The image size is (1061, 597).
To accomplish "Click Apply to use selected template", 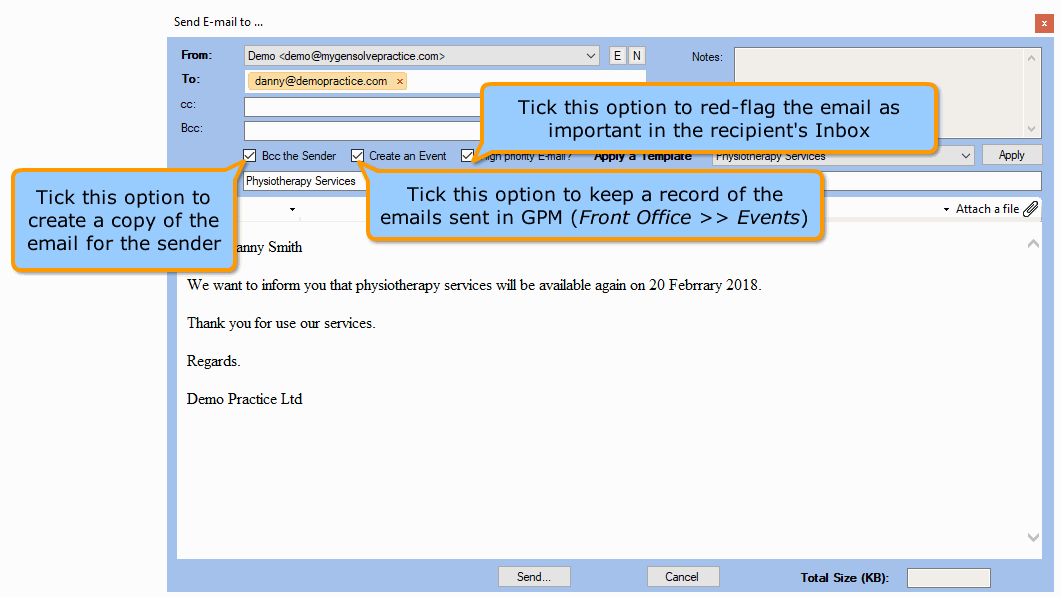I will point(1011,155).
